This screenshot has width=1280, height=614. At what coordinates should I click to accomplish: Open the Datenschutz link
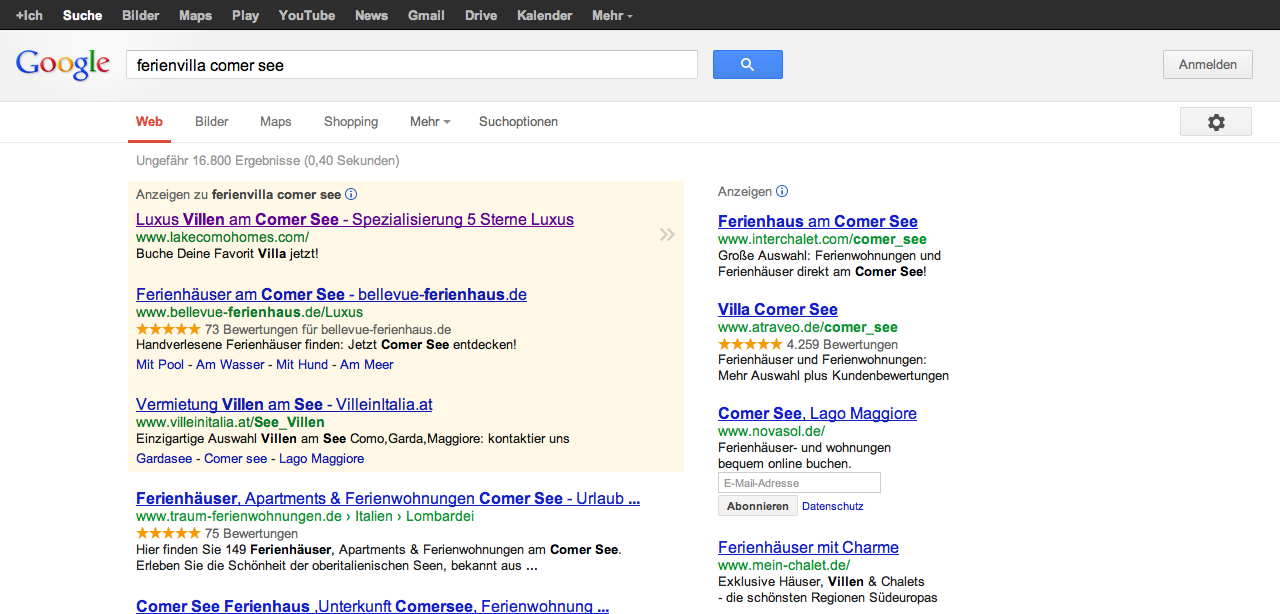832,507
